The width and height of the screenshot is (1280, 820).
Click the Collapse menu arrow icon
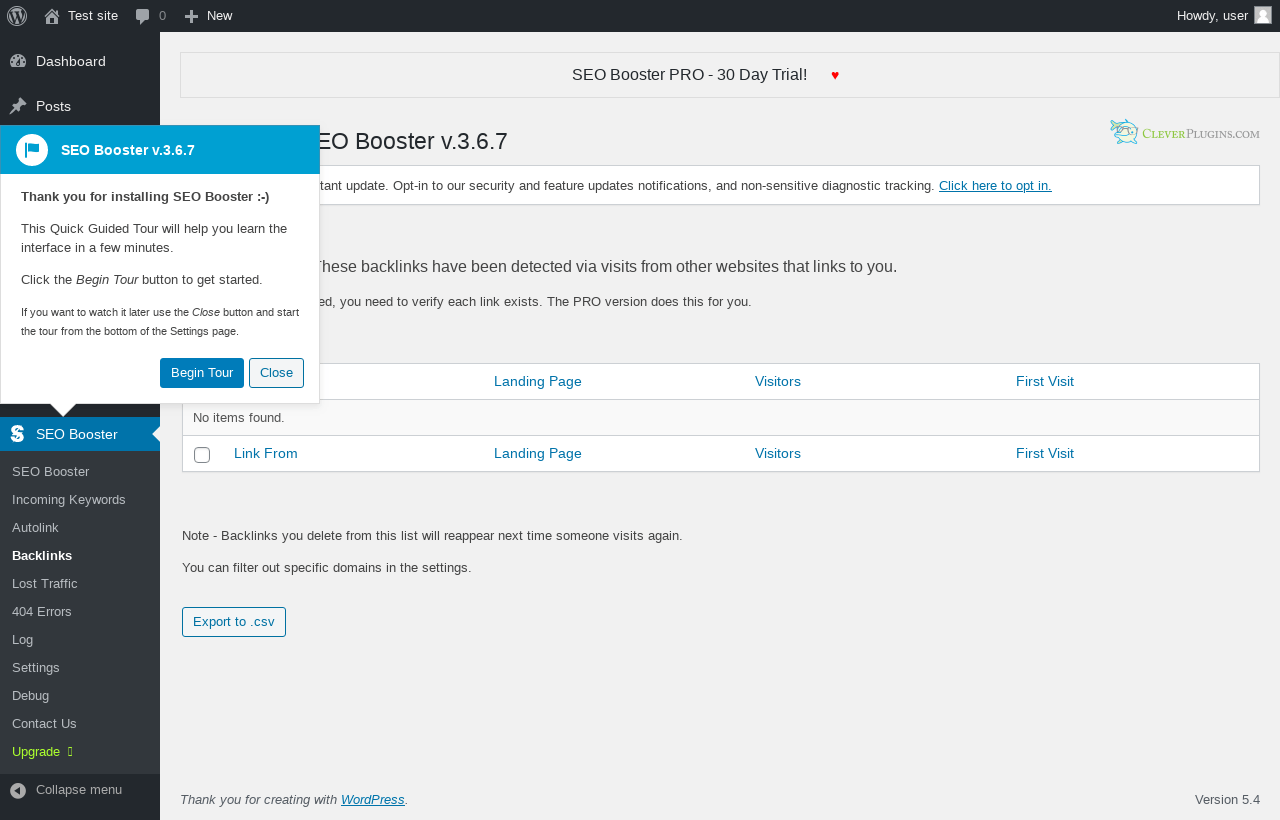click(18, 790)
